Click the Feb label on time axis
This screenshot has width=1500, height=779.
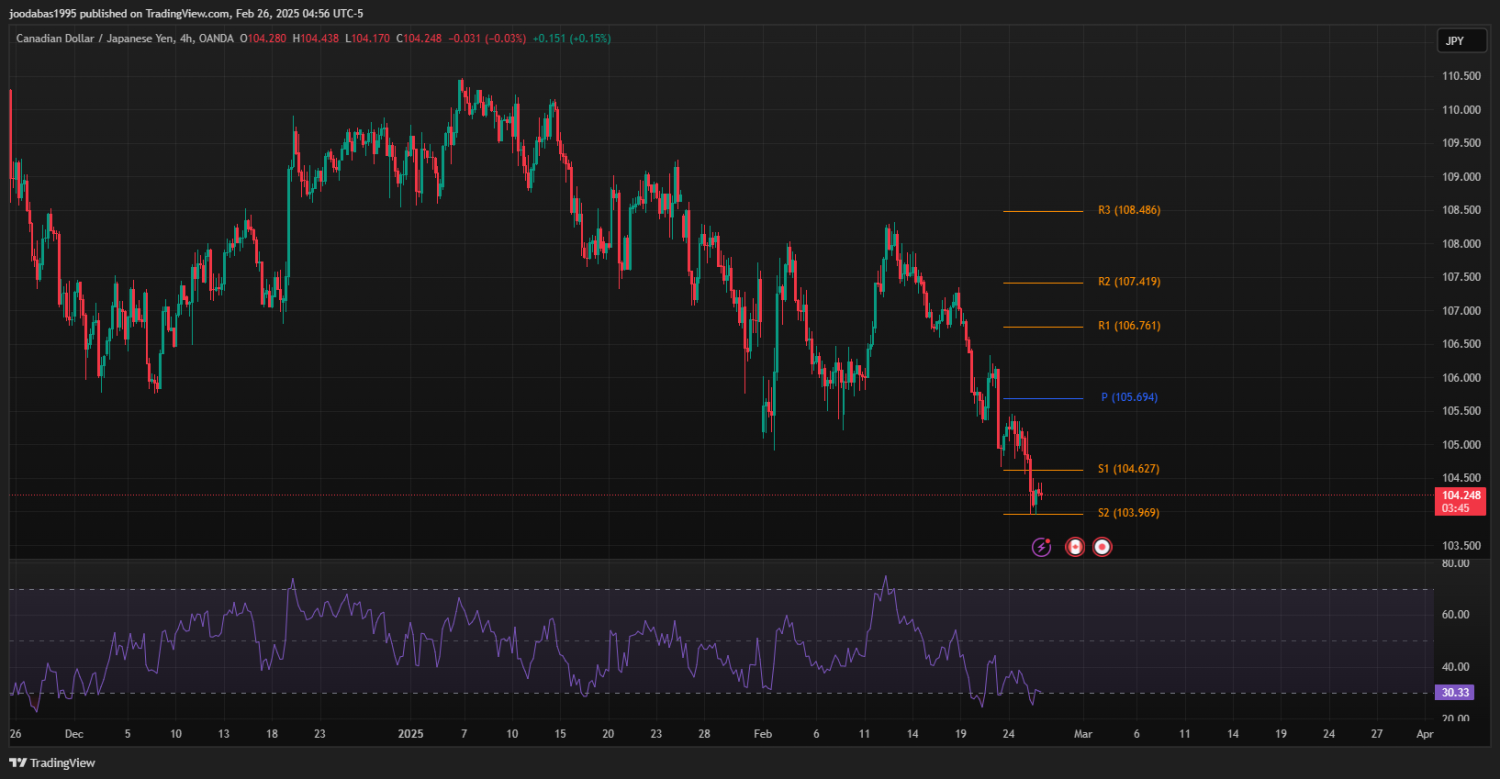(762, 733)
